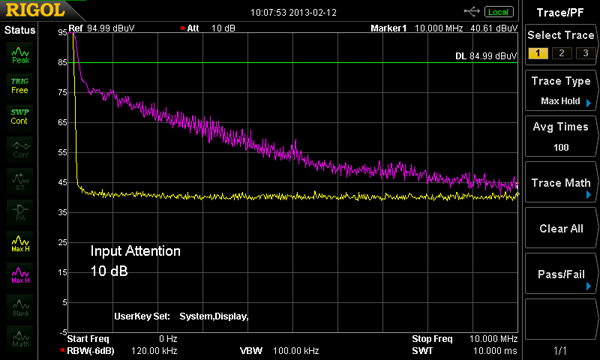Image resolution: width=600 pixels, height=360 pixels.
Task: Click the Clear All softkey
Action: 561,228
